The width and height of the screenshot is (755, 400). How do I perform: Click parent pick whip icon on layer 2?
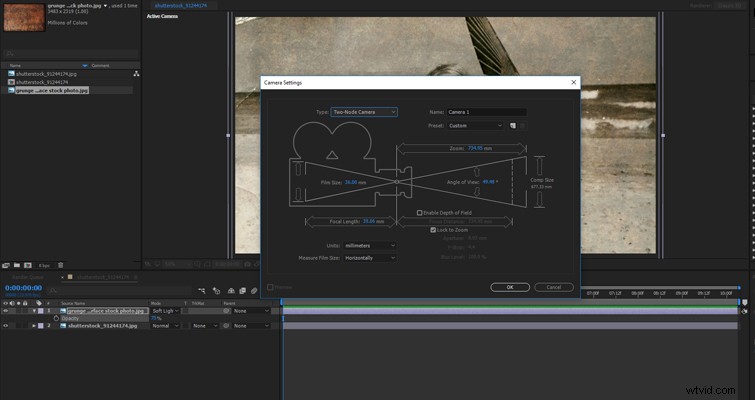[x=226, y=326]
